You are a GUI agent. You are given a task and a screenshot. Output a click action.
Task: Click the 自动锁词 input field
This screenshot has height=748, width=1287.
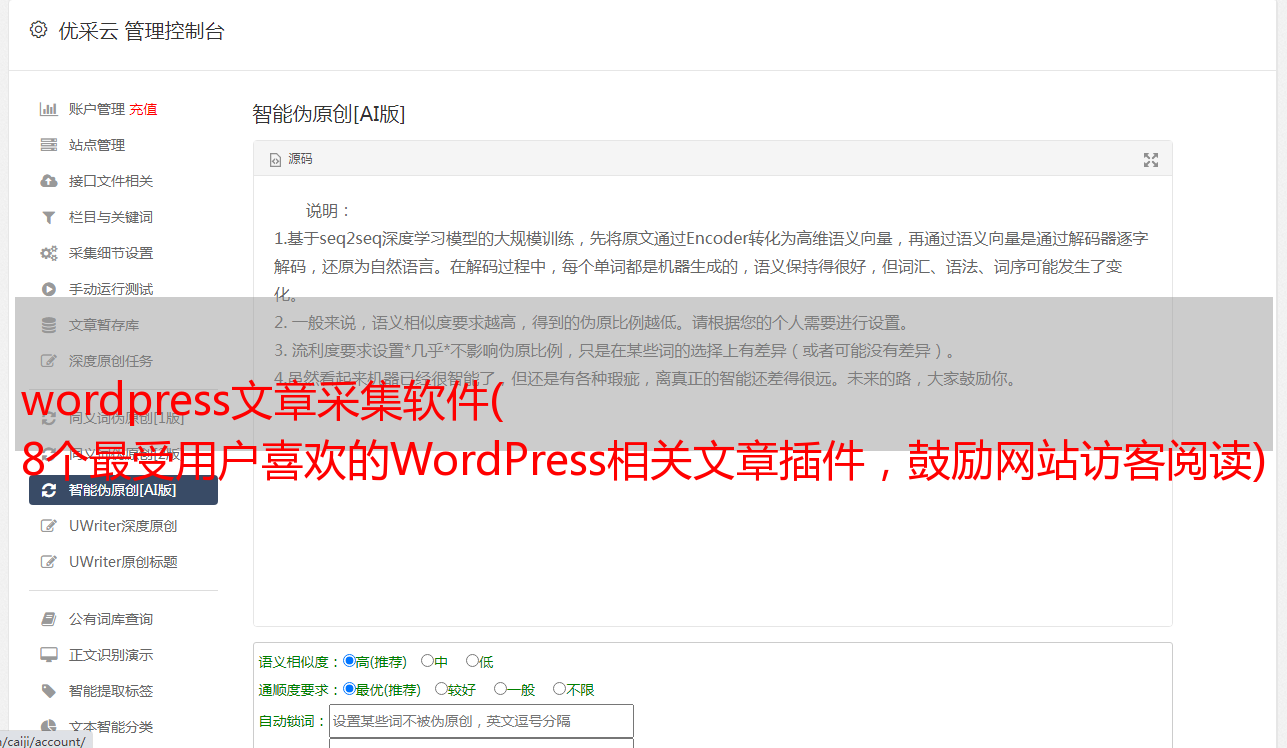(x=481, y=721)
